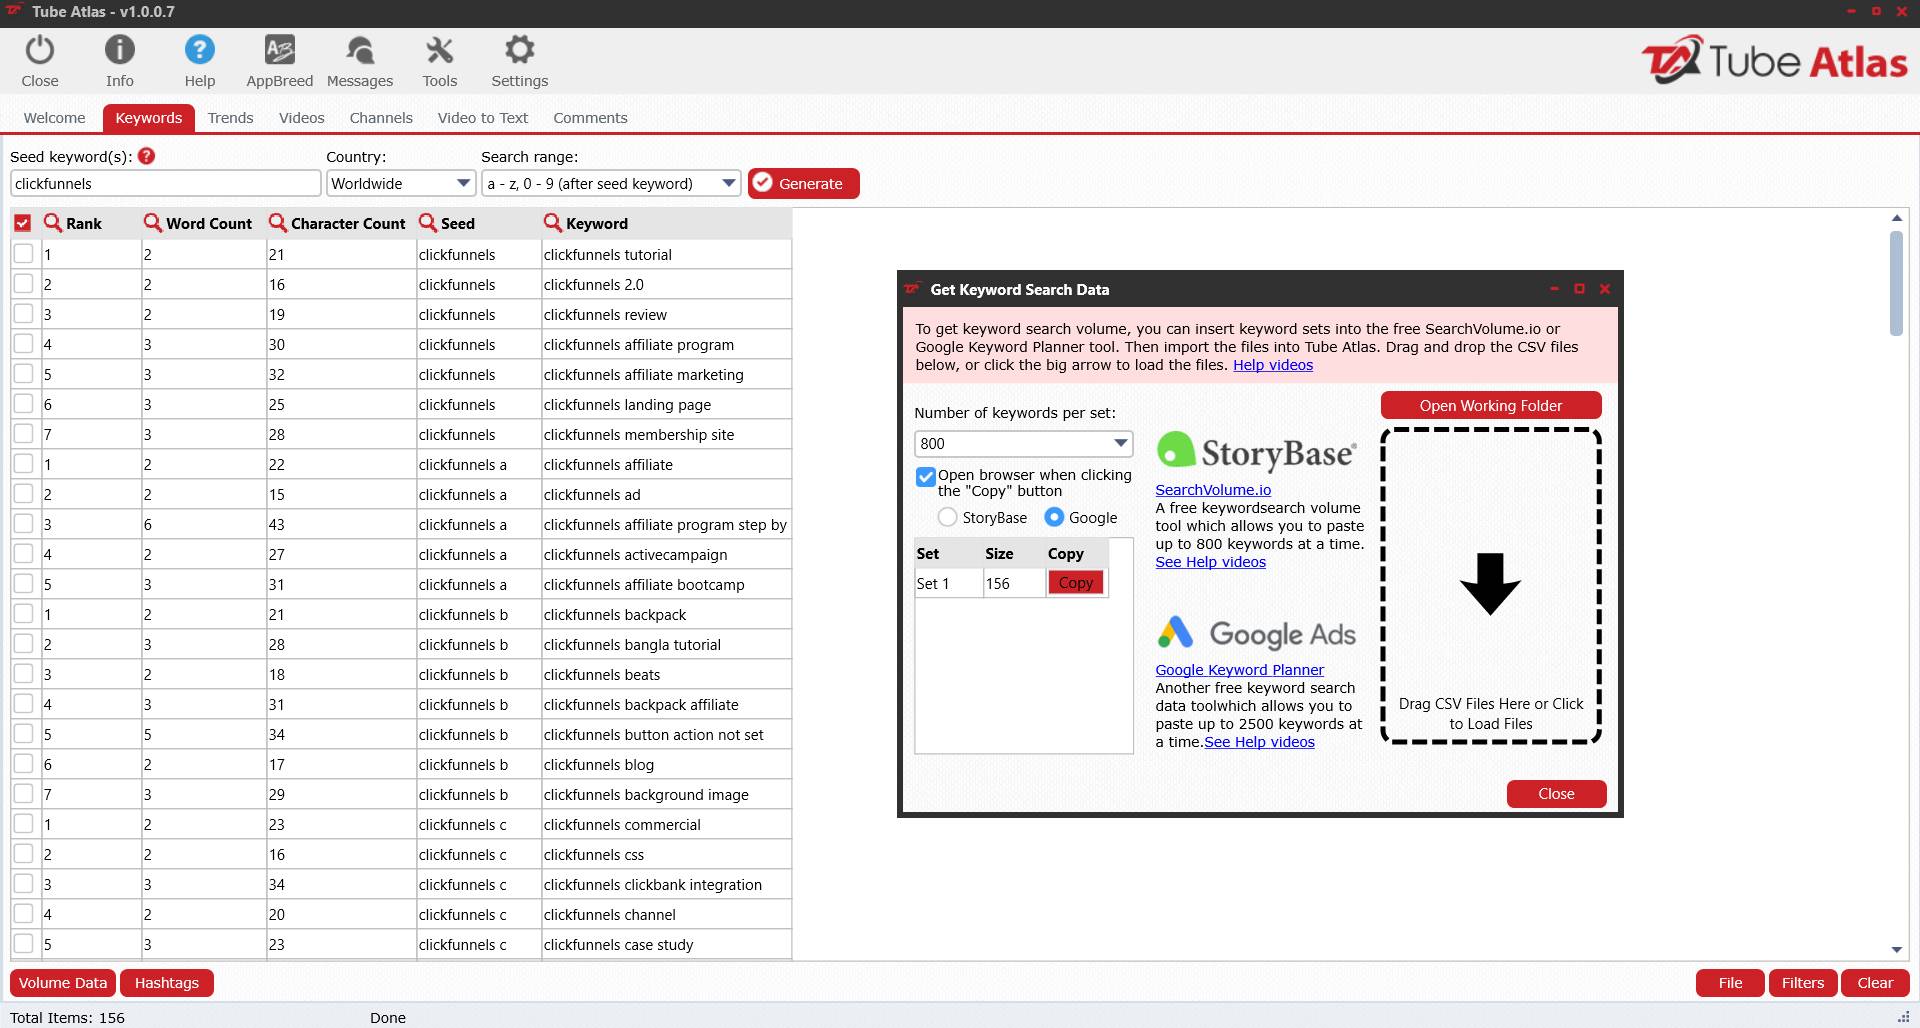This screenshot has width=1920, height=1028.
Task: Check the row for clickfunnels tutorial
Action: [x=23, y=254]
